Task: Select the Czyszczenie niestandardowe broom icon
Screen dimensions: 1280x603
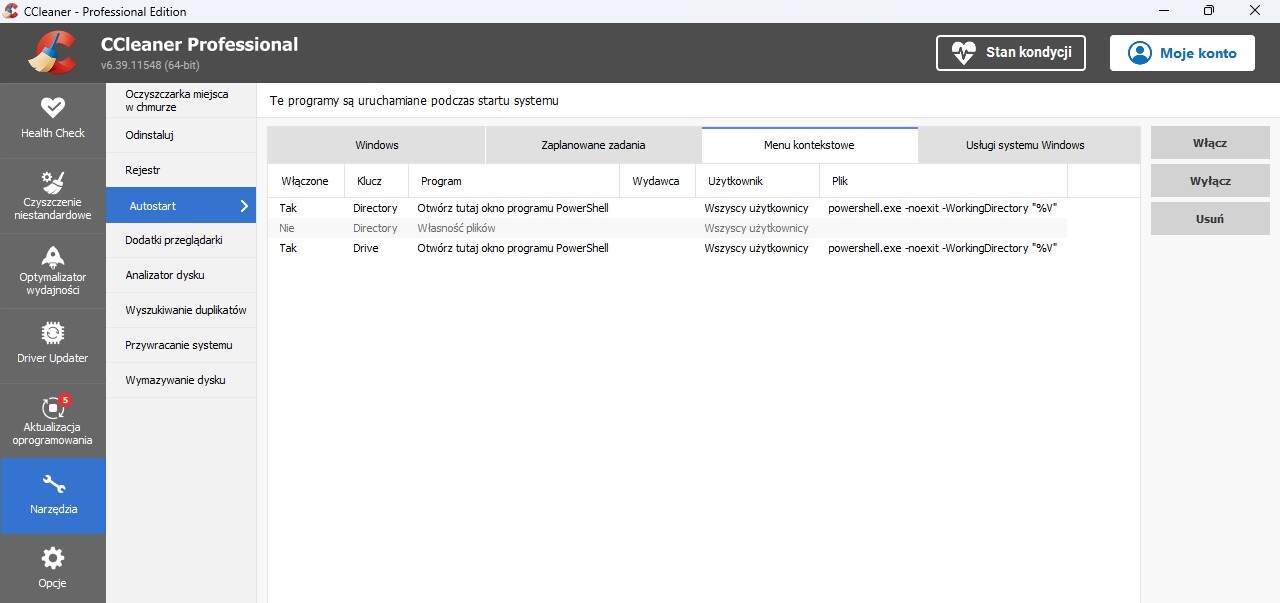Action: pos(53,182)
